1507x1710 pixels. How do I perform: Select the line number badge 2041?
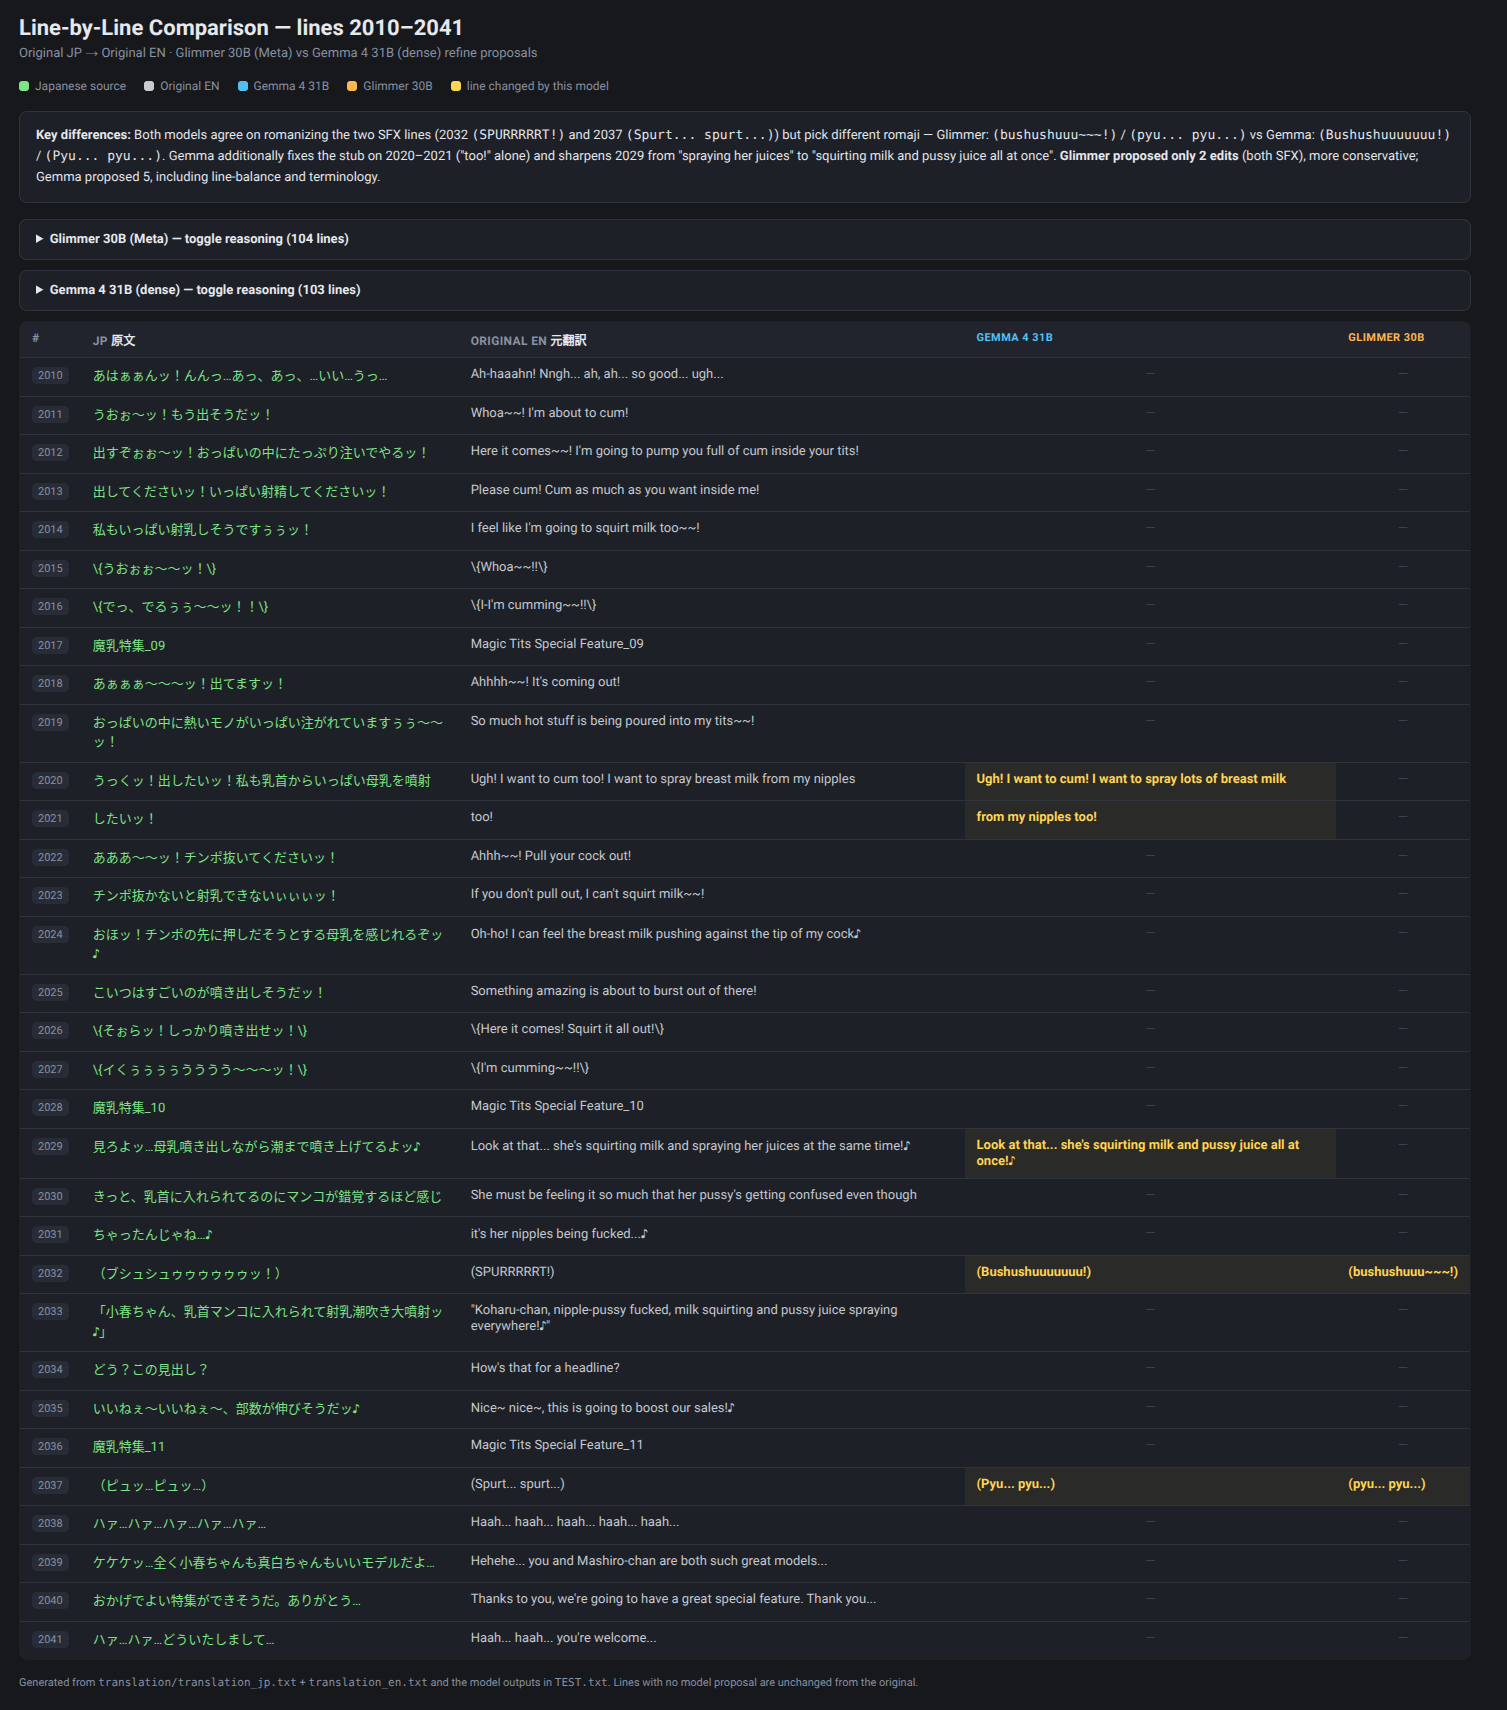tap(51, 1639)
